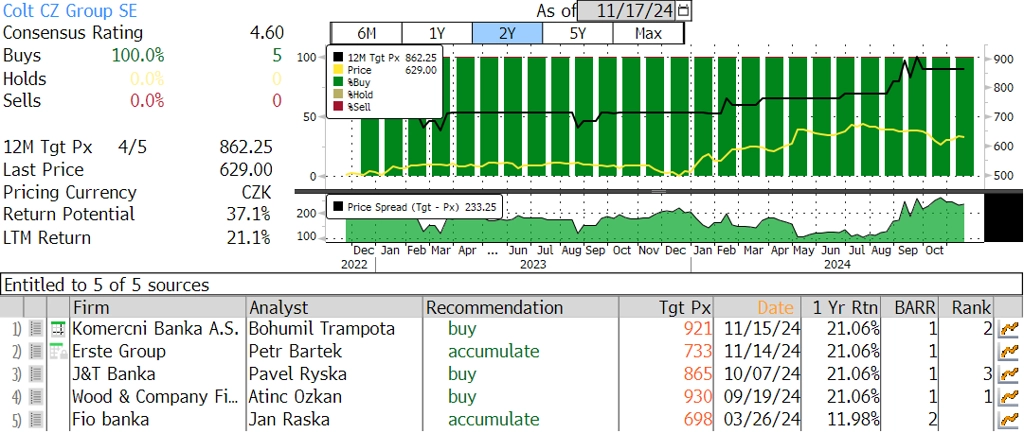1024x433 pixels.
Task: Click the Return Potential value 37.1%
Action: pyautogui.click(x=250, y=214)
